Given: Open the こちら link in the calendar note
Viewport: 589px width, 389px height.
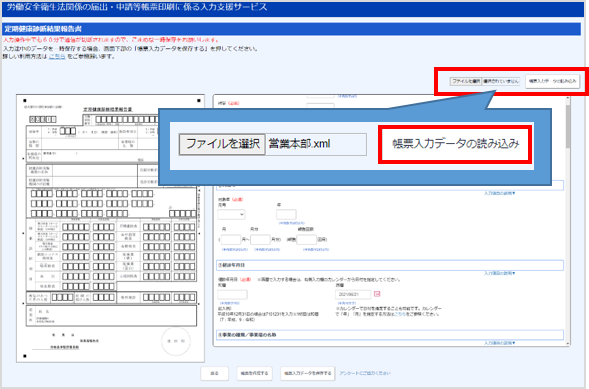Looking at the screenshot, I should coord(400,314).
